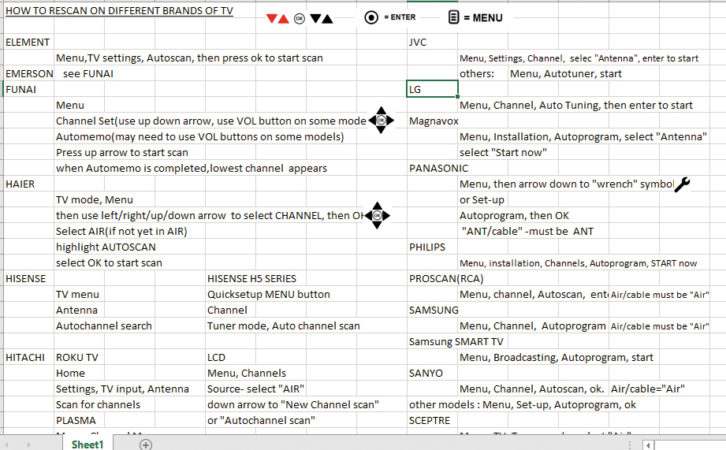The height and width of the screenshot is (450, 726).
Task: Select the 'highlight AUTOSCAN' cell
Action: pyautogui.click(x=106, y=247)
